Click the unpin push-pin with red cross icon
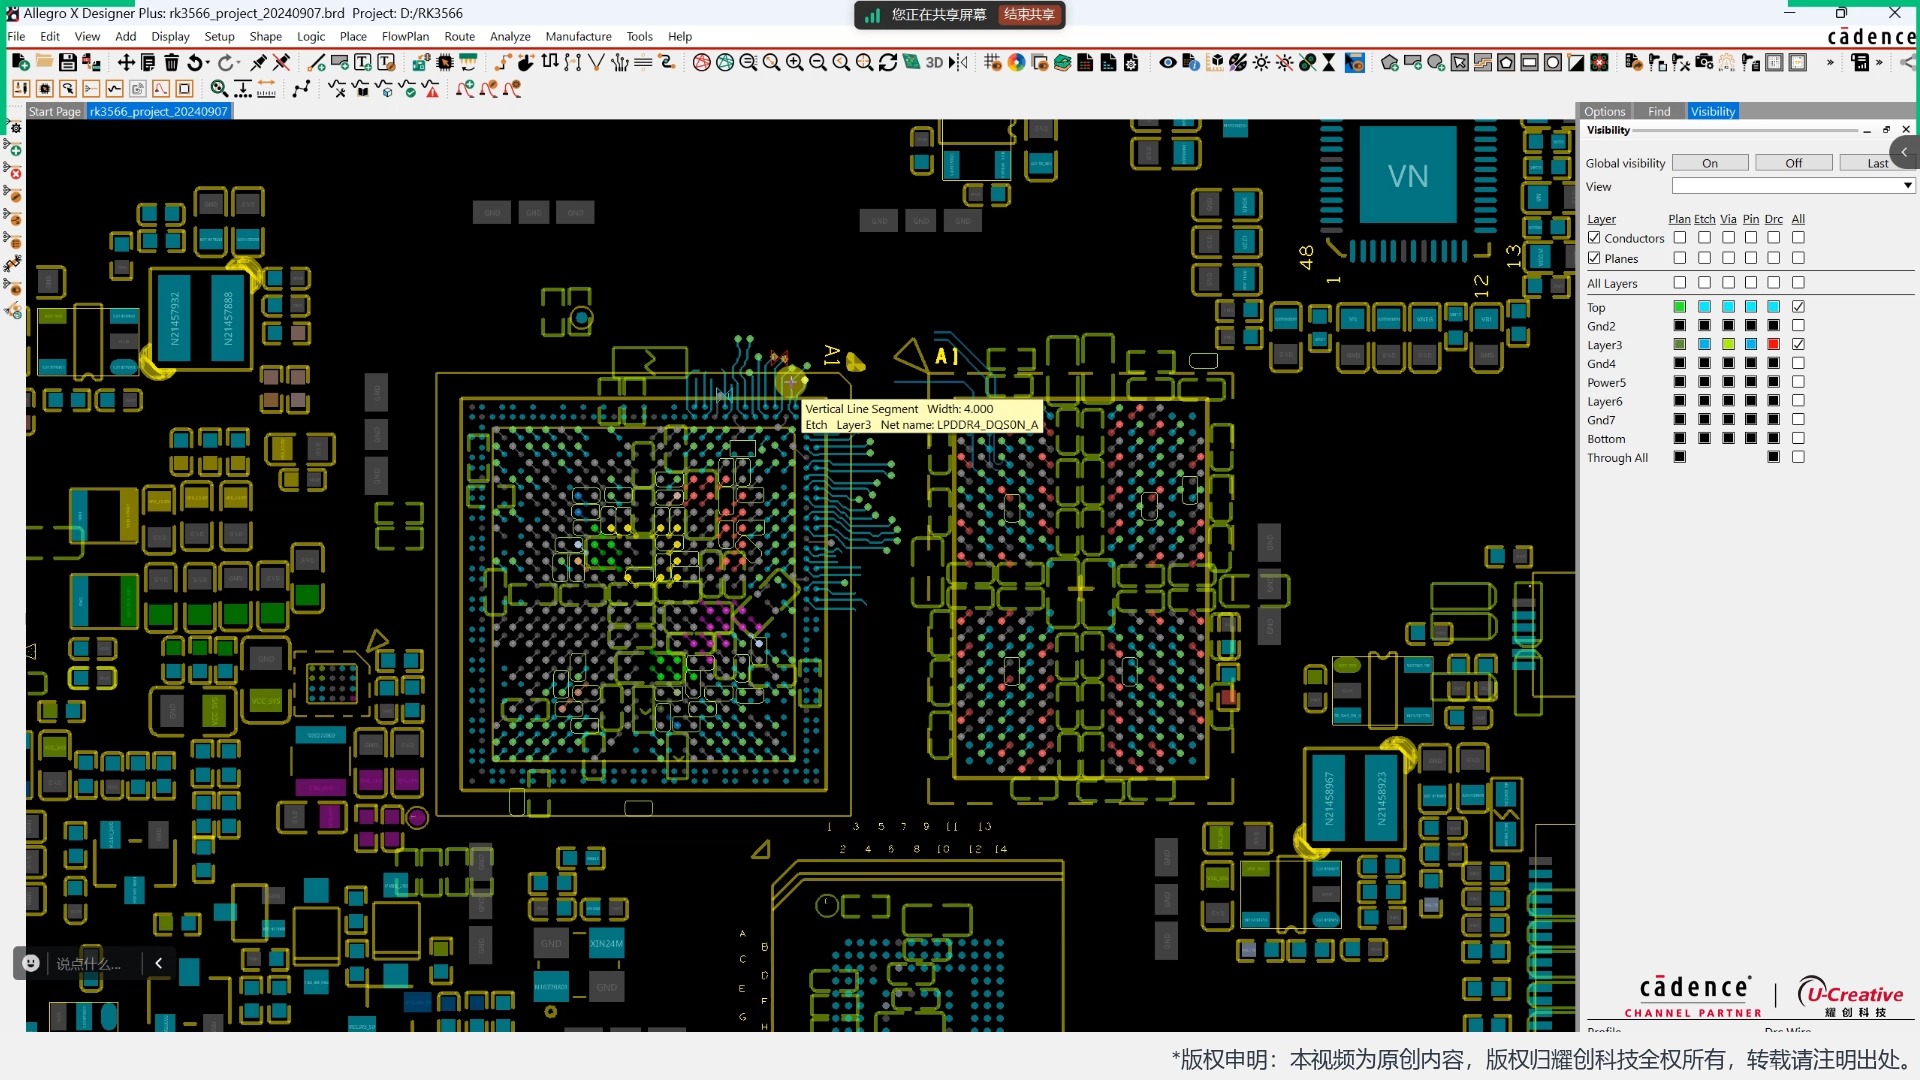 coord(282,62)
